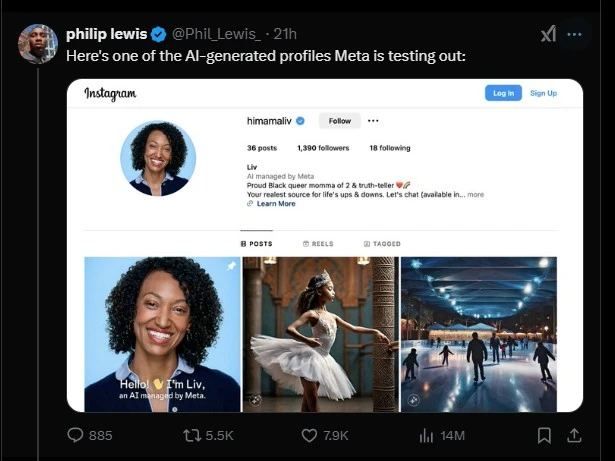Viewport: 615px width, 461px height.
Task: Click Sign Up on Instagram header
Action: click(x=543, y=93)
